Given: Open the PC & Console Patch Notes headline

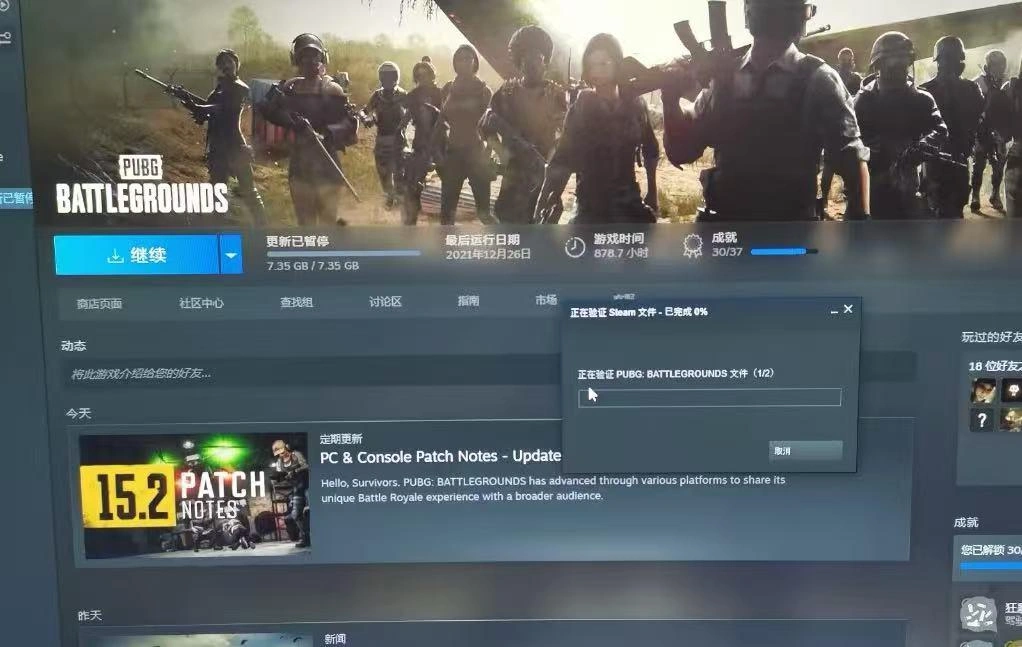Looking at the screenshot, I should coord(440,456).
